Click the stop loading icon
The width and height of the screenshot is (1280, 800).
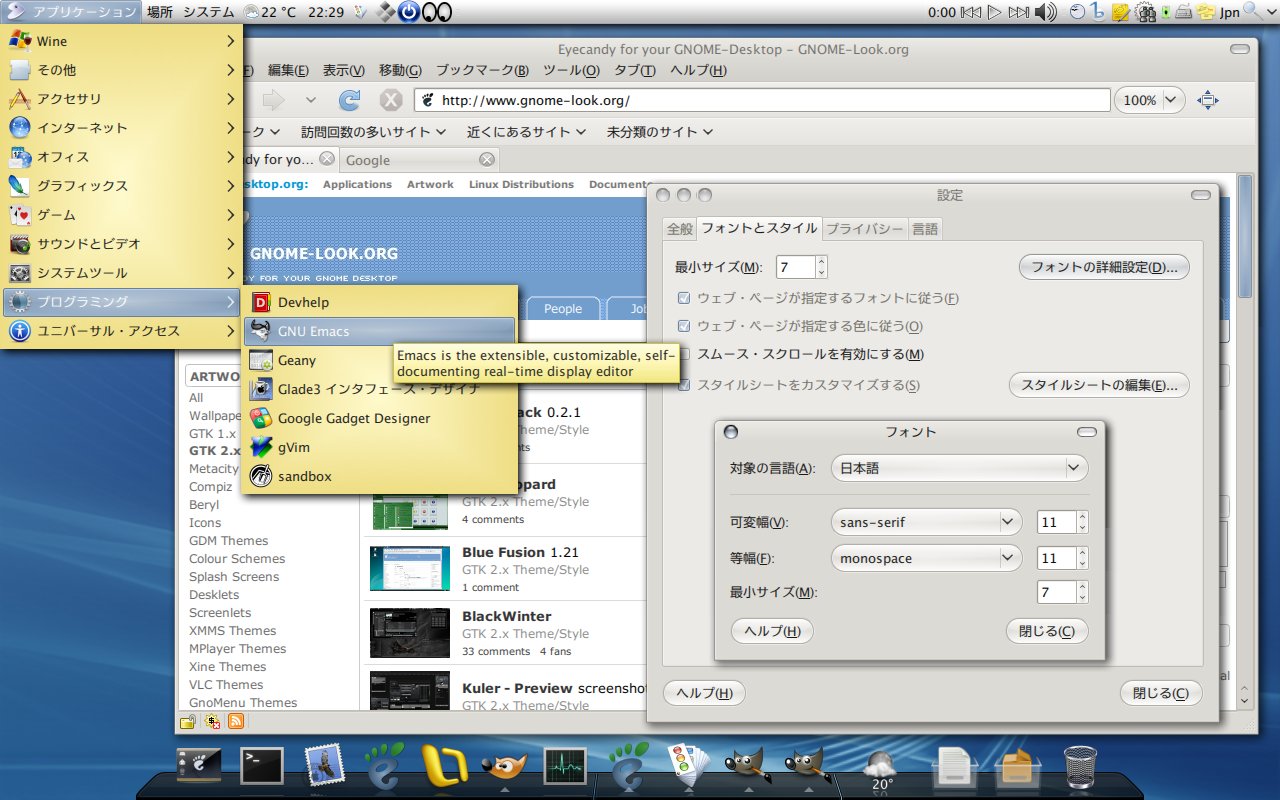point(391,100)
